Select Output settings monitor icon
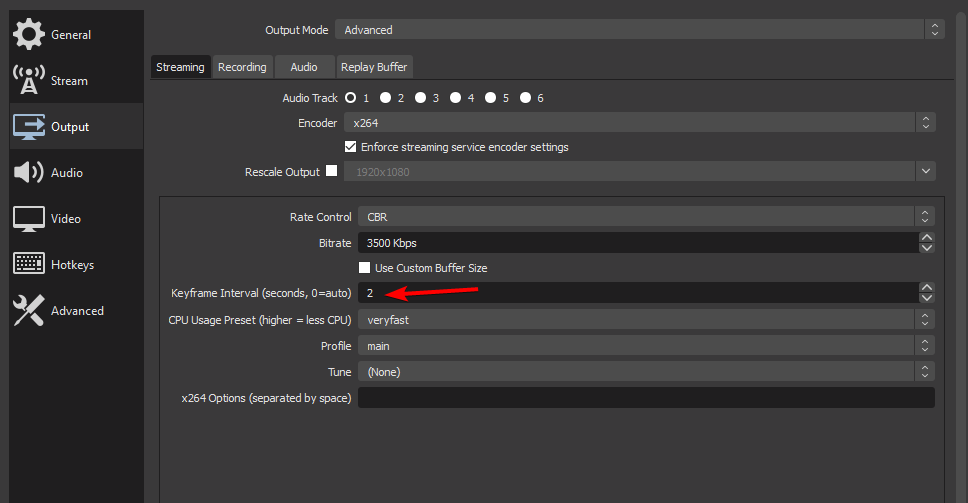Viewport: 968px width, 503px height. coord(28,127)
